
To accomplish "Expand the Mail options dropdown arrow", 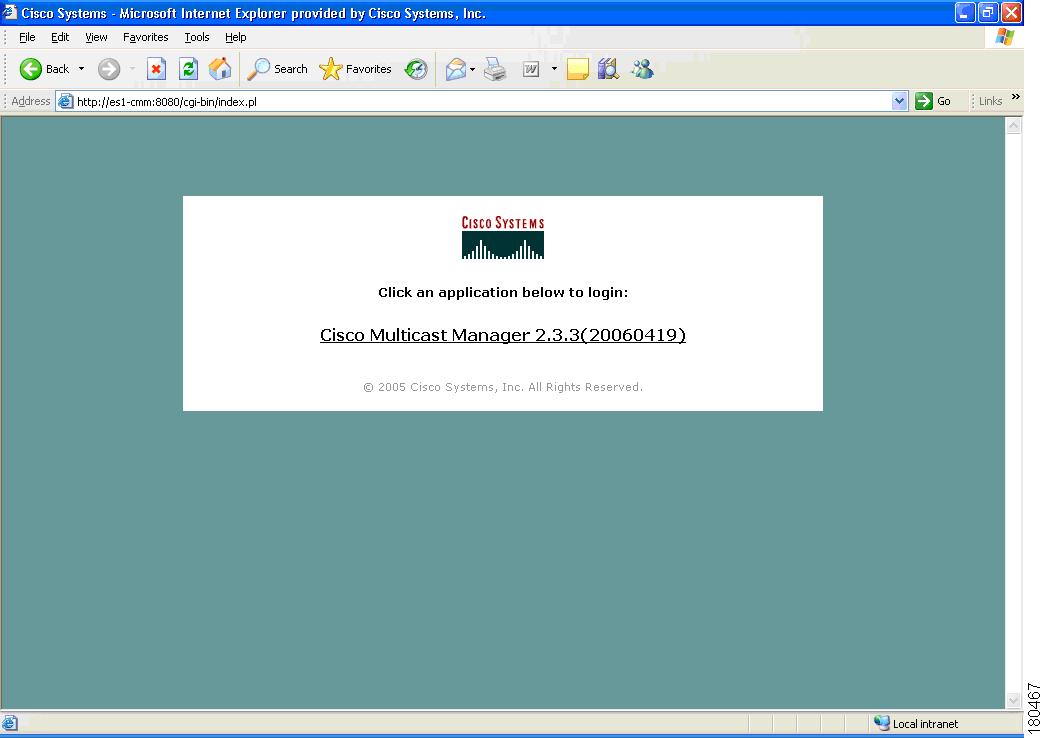I will point(472,69).
